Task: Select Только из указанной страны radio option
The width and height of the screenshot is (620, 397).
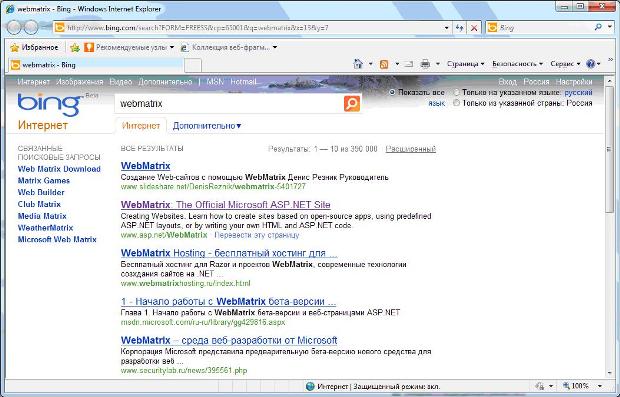Action: 457,103
